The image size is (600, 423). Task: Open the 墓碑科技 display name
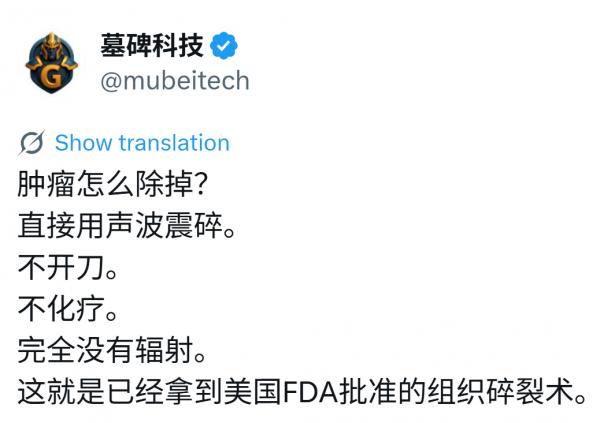tap(152, 46)
